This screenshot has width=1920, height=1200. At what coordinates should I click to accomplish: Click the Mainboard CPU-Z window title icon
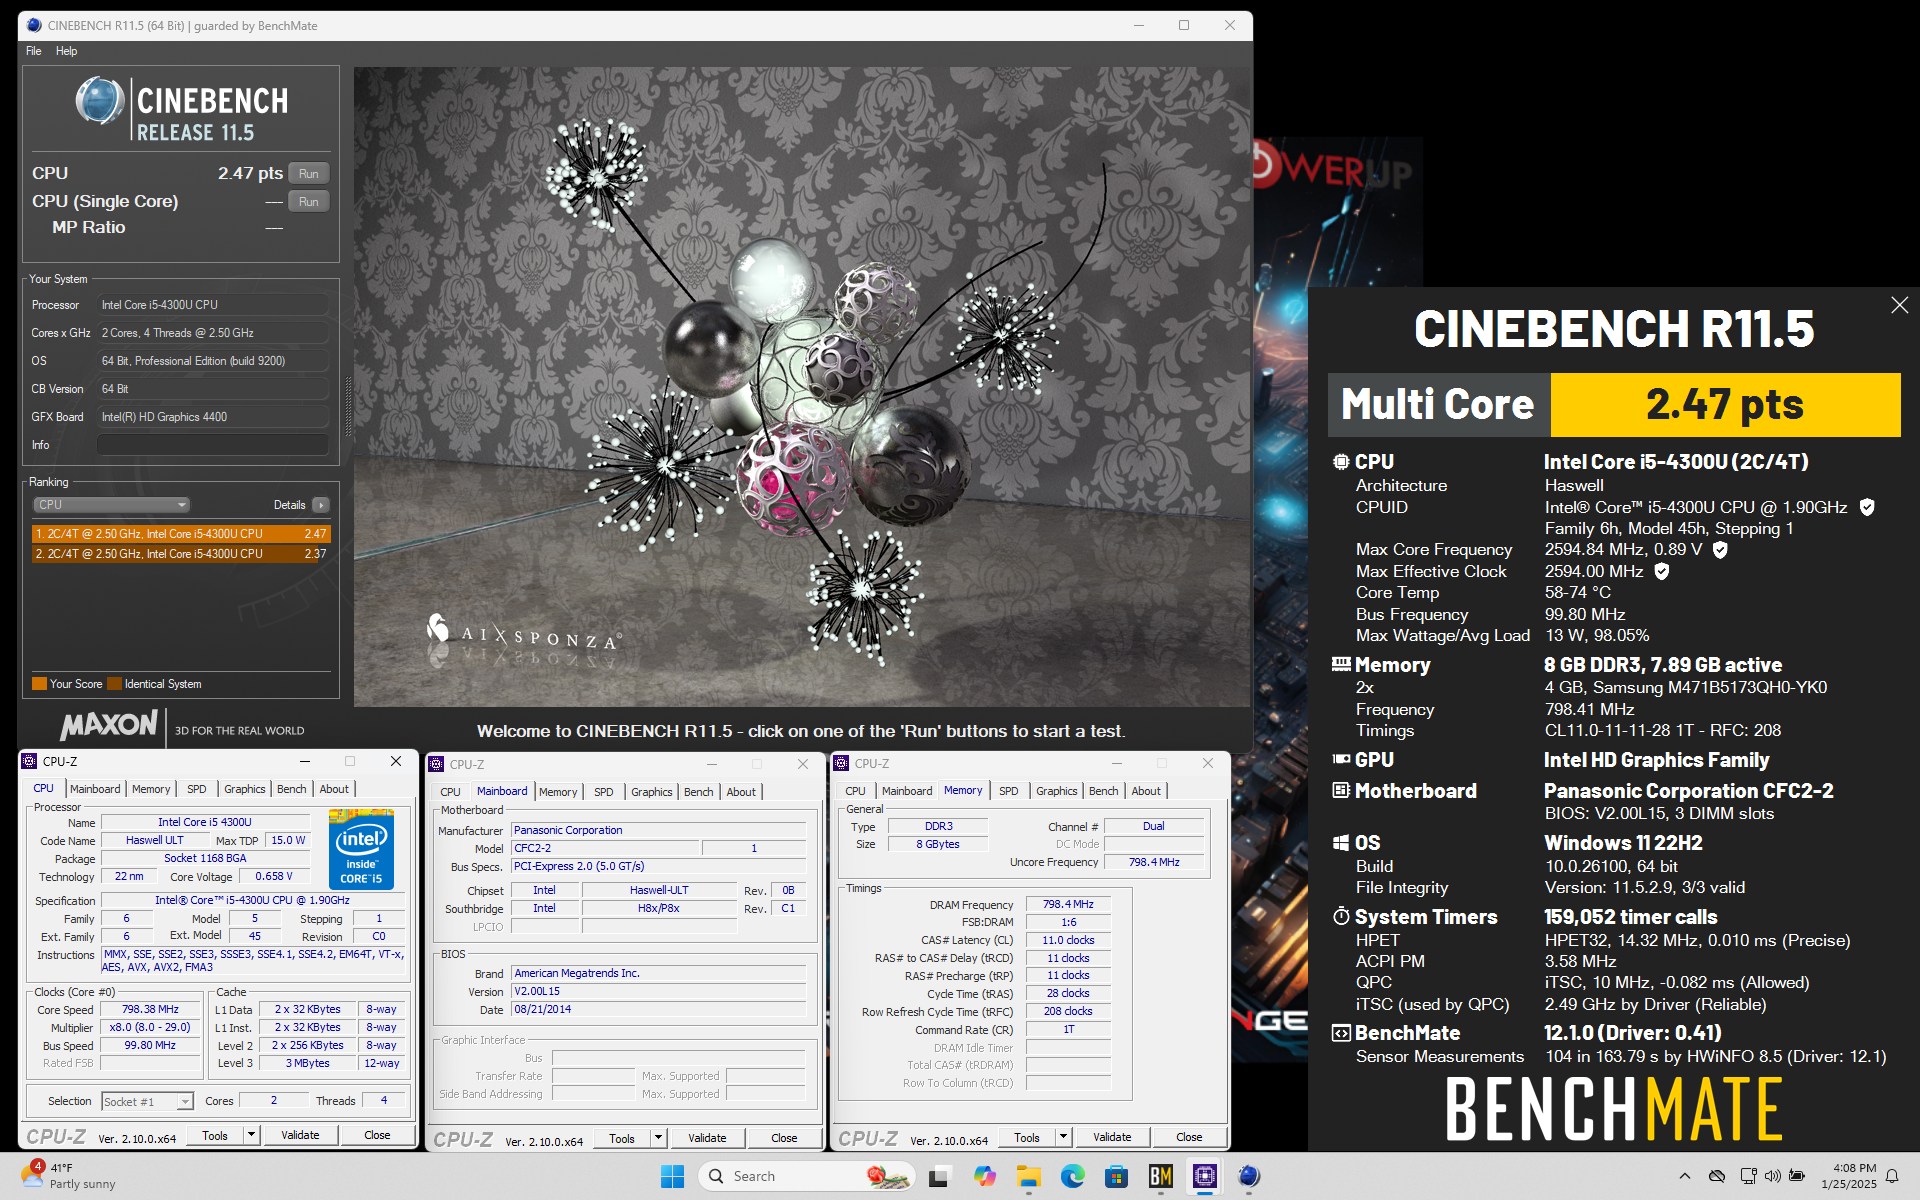pos(436,764)
